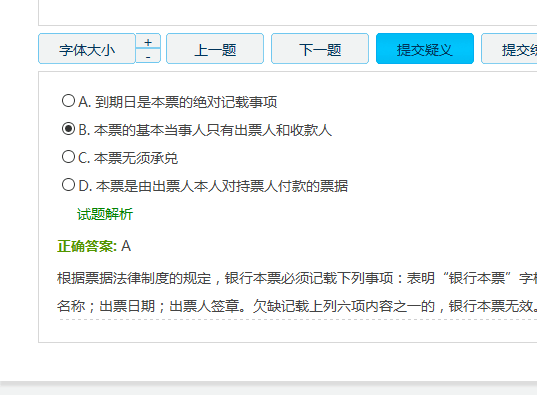Image resolution: width=537 pixels, height=395 pixels.
Task: Click the text 本票的基本当事人只有出票人和收款人
Action: [x=213, y=130]
